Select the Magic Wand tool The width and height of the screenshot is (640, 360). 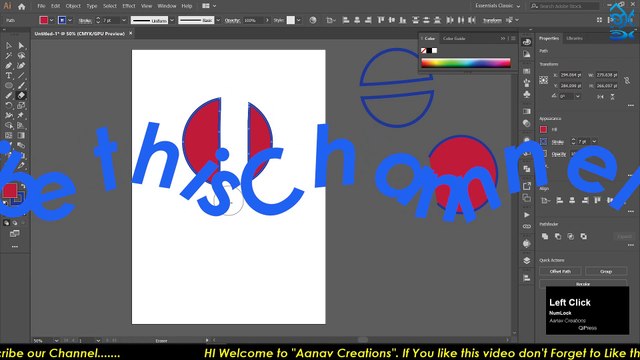click(9, 56)
